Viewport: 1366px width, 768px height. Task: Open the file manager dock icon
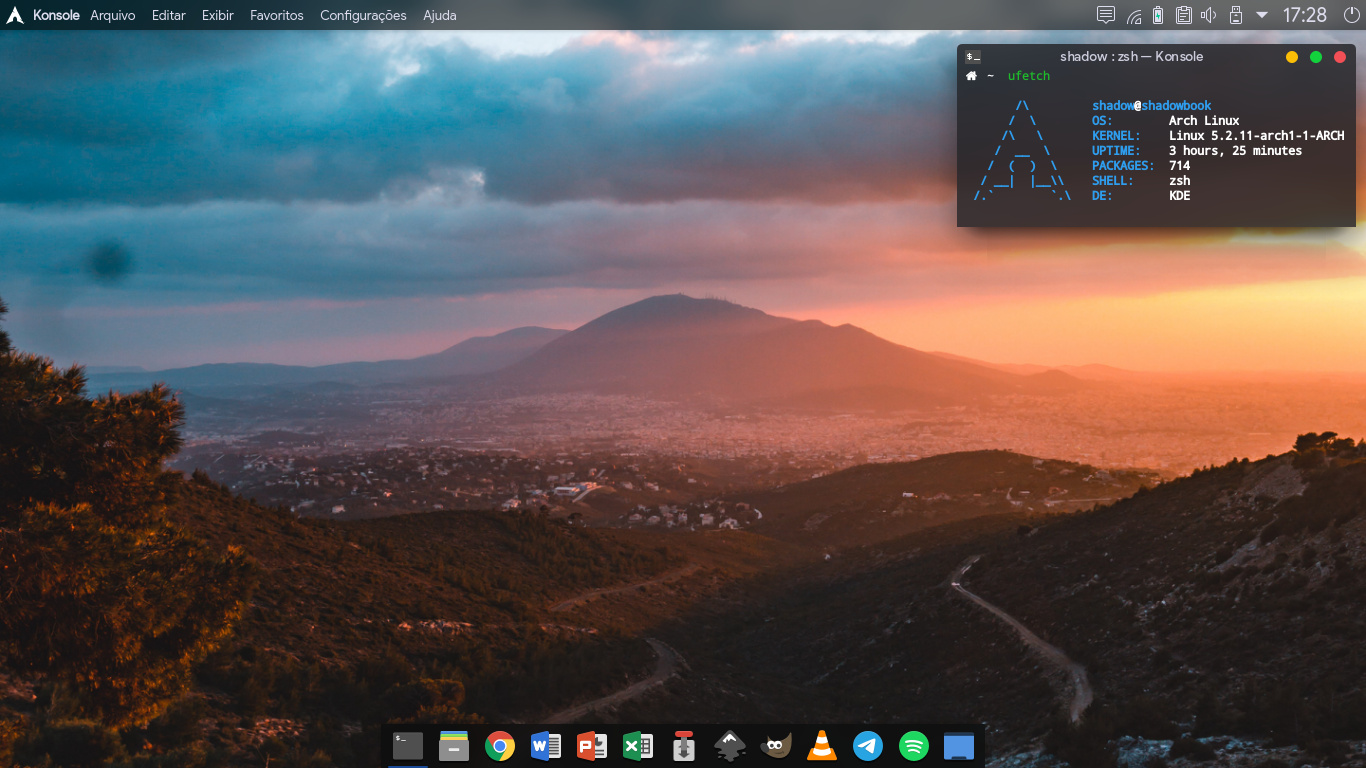pyautogui.click(x=454, y=746)
